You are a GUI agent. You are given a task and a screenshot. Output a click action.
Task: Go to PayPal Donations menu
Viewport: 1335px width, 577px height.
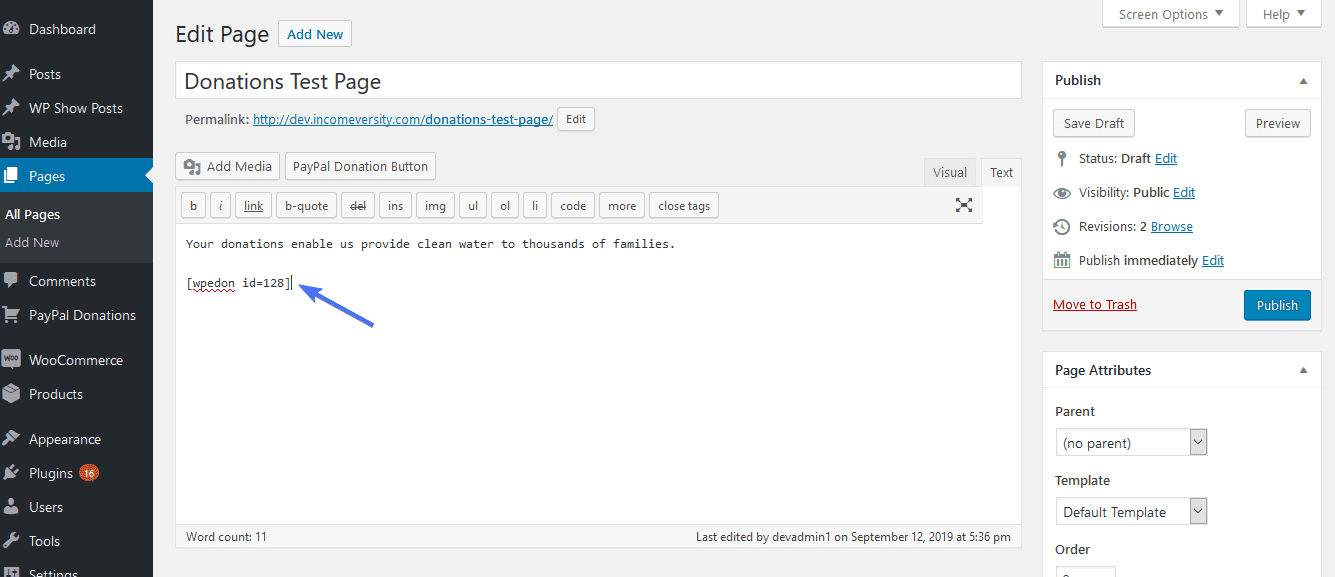(76, 315)
